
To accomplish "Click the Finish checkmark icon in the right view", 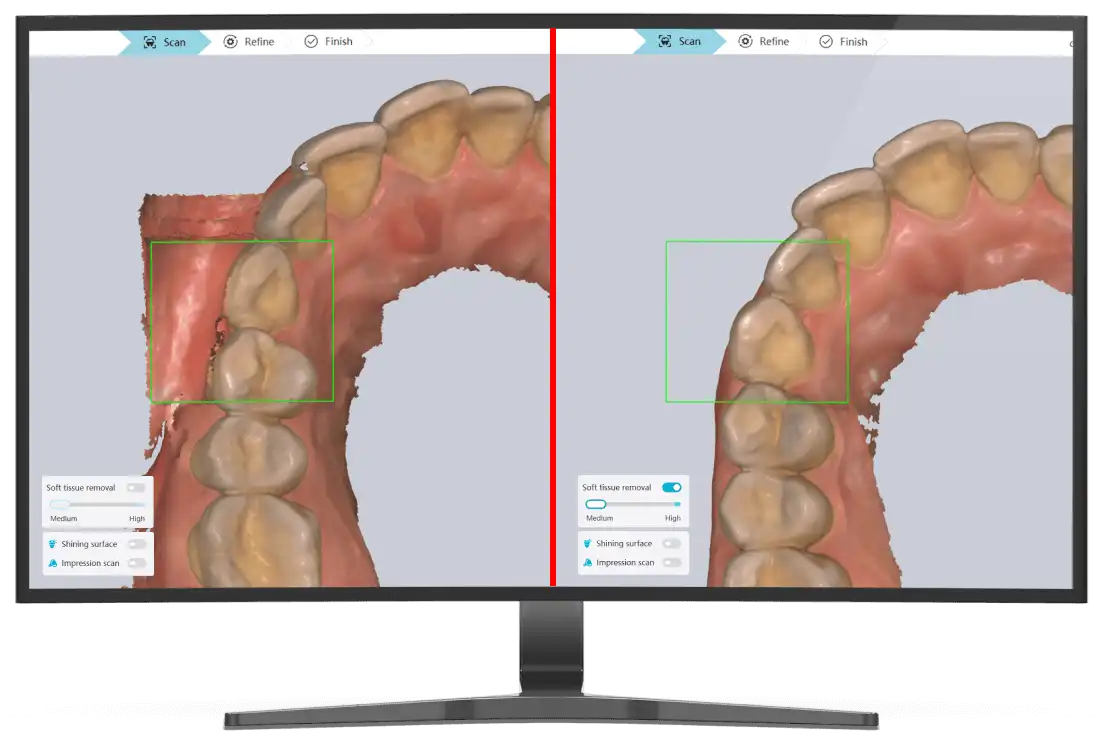I will (826, 42).
